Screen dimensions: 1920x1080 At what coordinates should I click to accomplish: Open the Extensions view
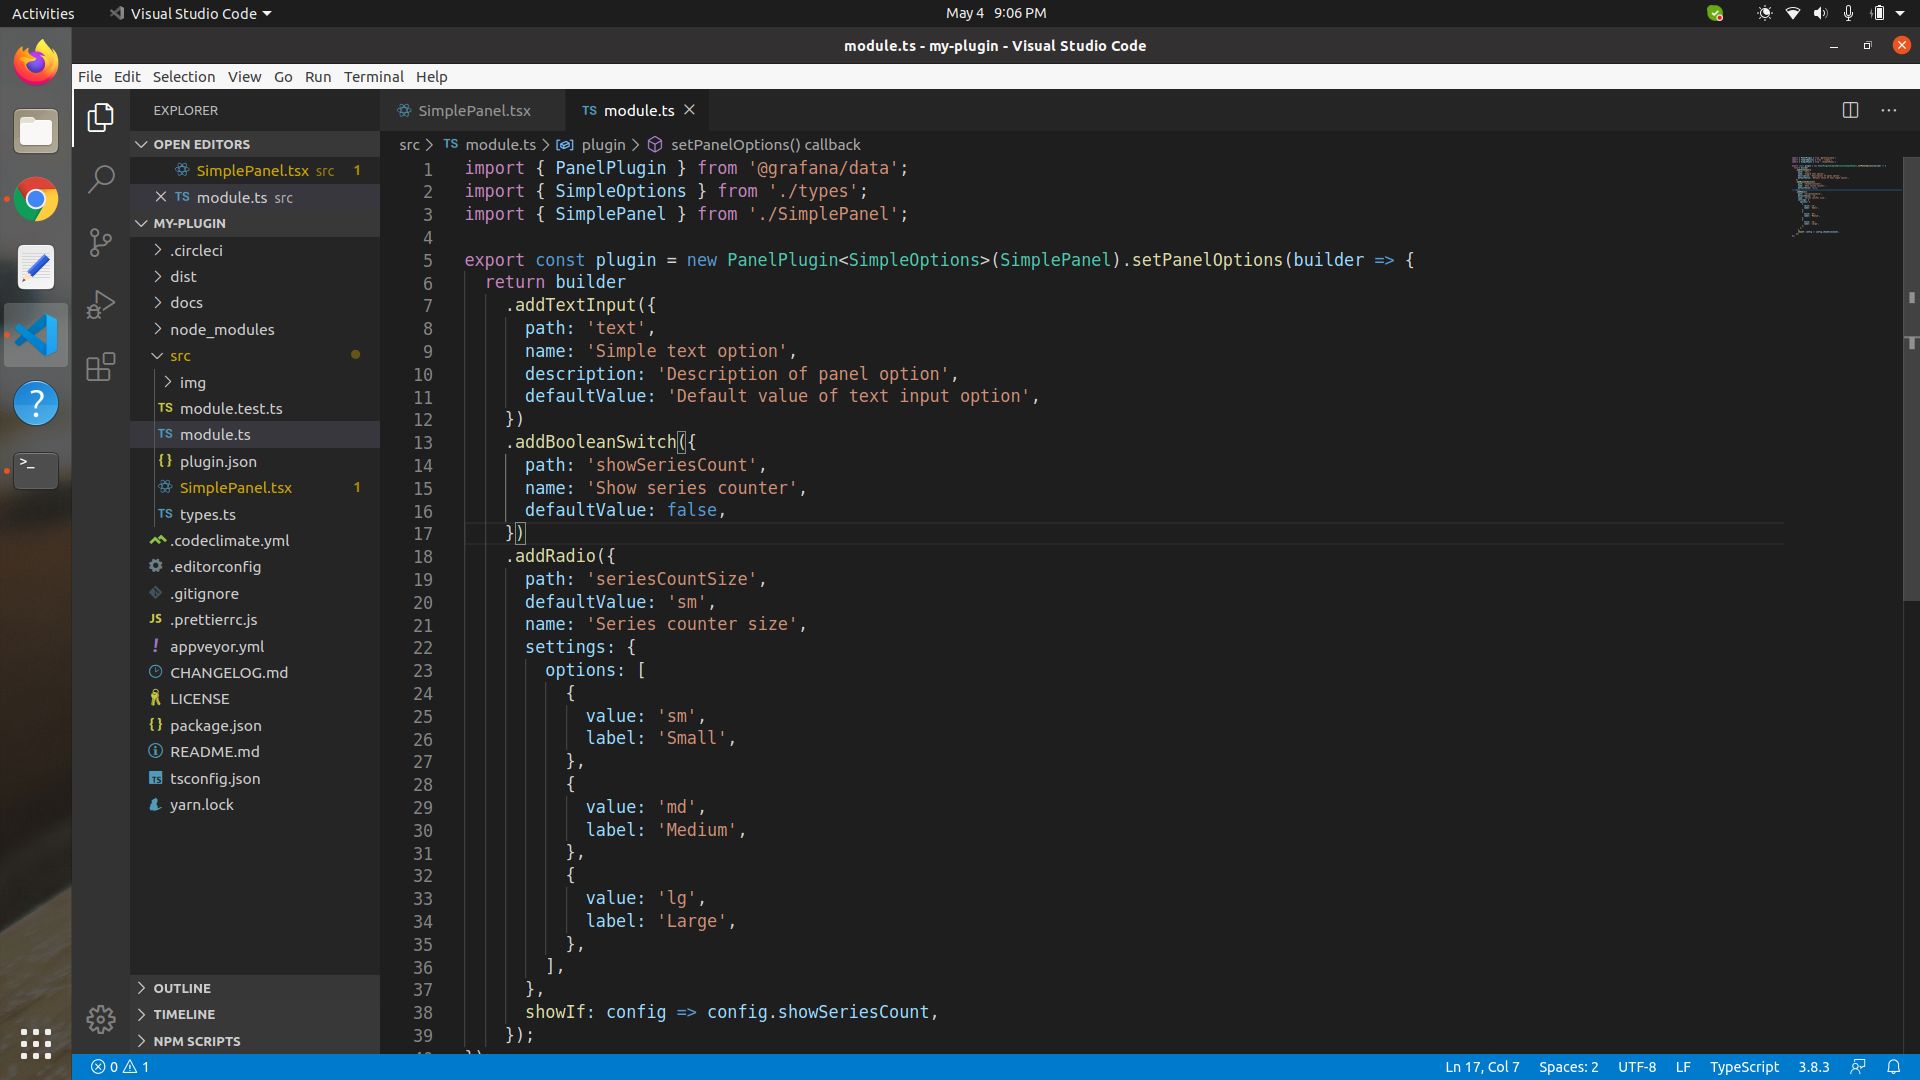coord(100,367)
